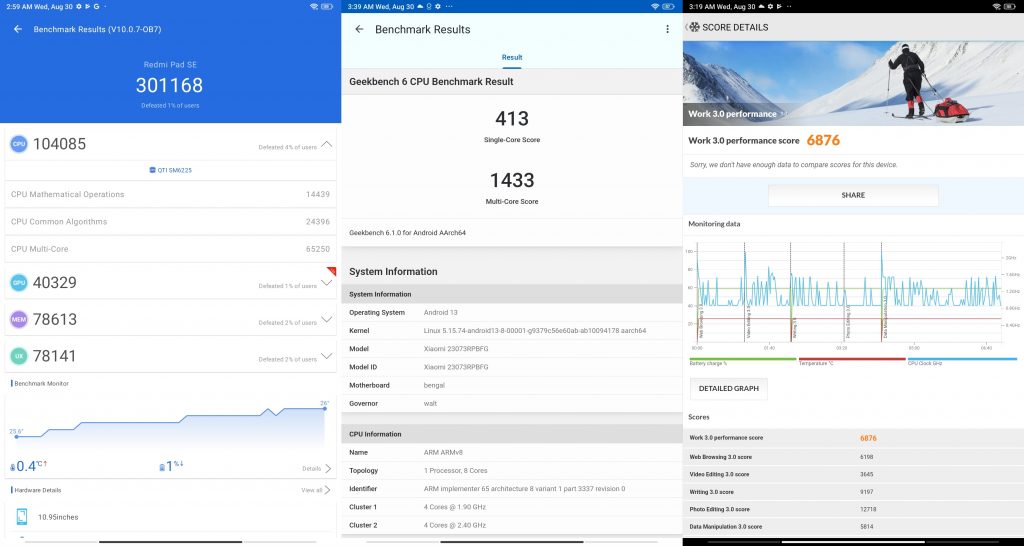Screen dimensions: 1024x546
Task: Open the DETAILED GRAPH button
Action: [729, 389]
